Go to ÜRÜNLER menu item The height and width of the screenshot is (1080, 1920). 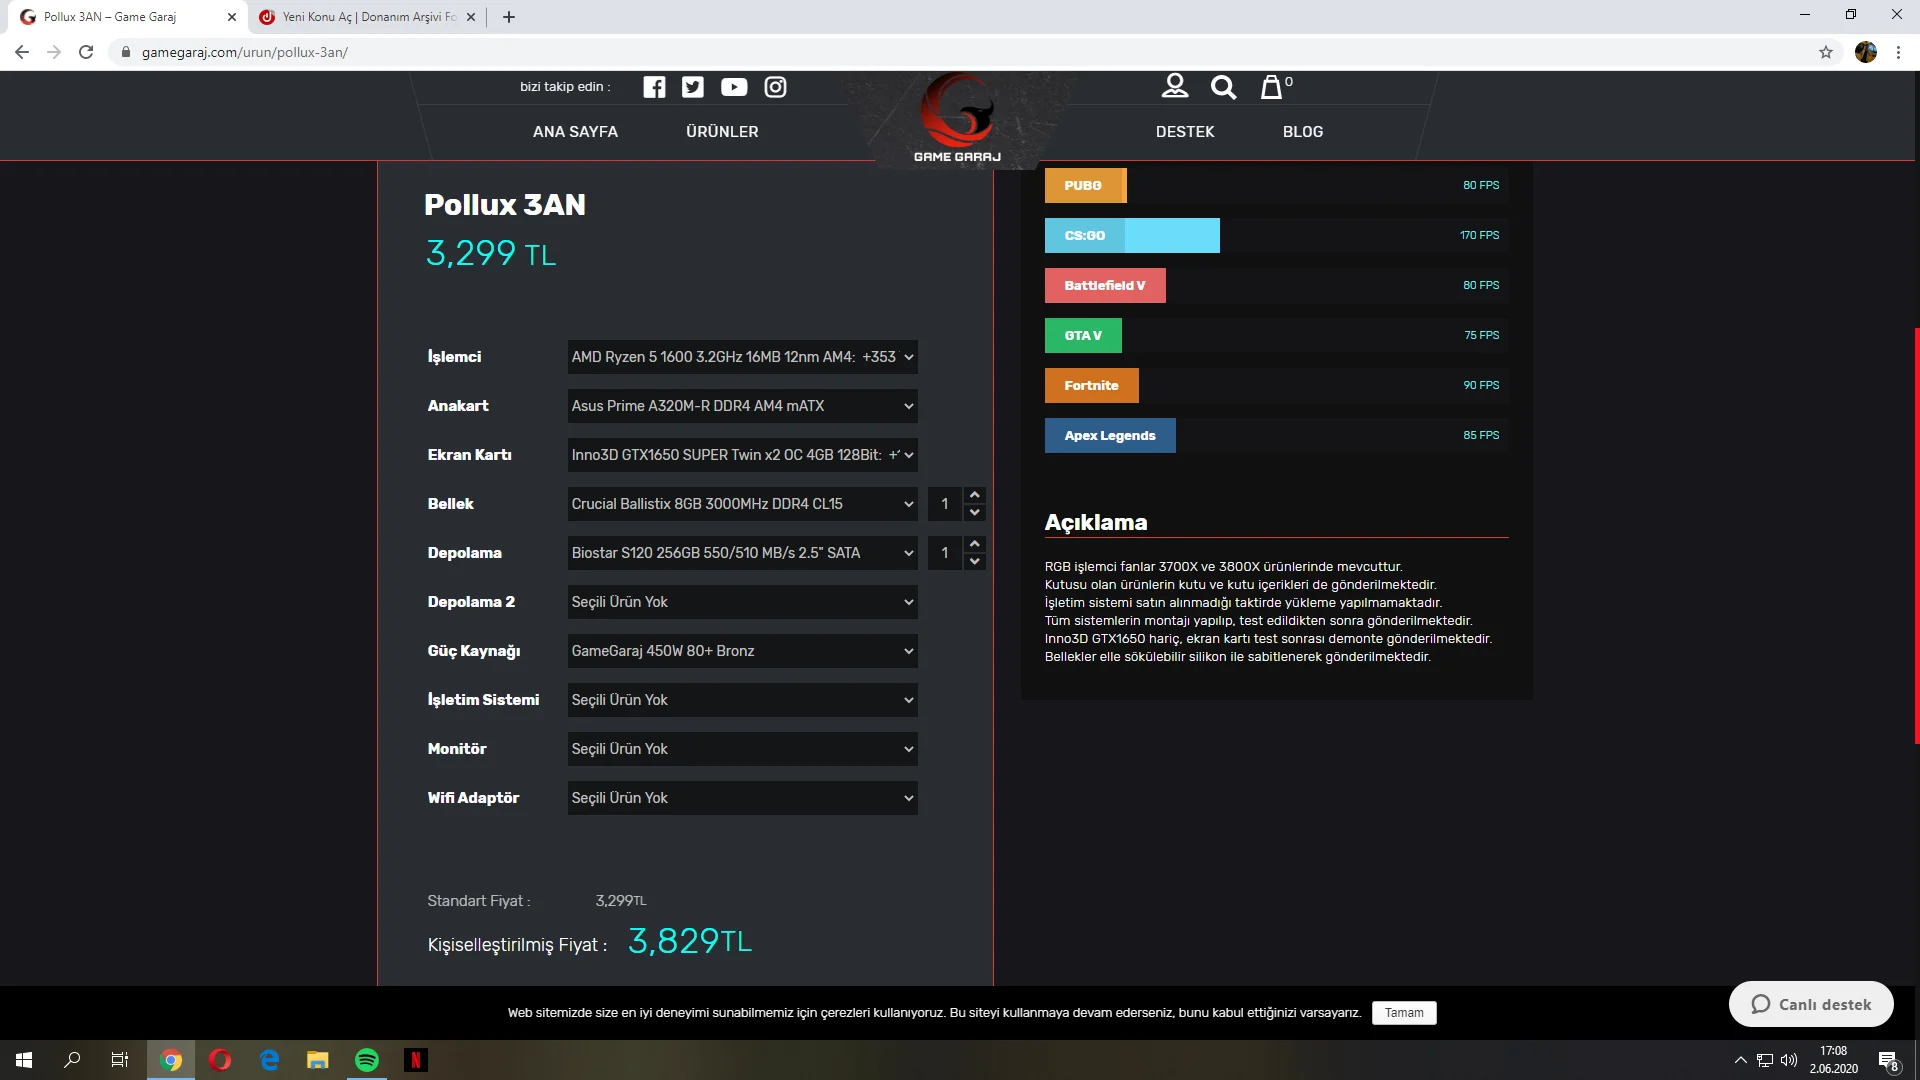pos(722,132)
